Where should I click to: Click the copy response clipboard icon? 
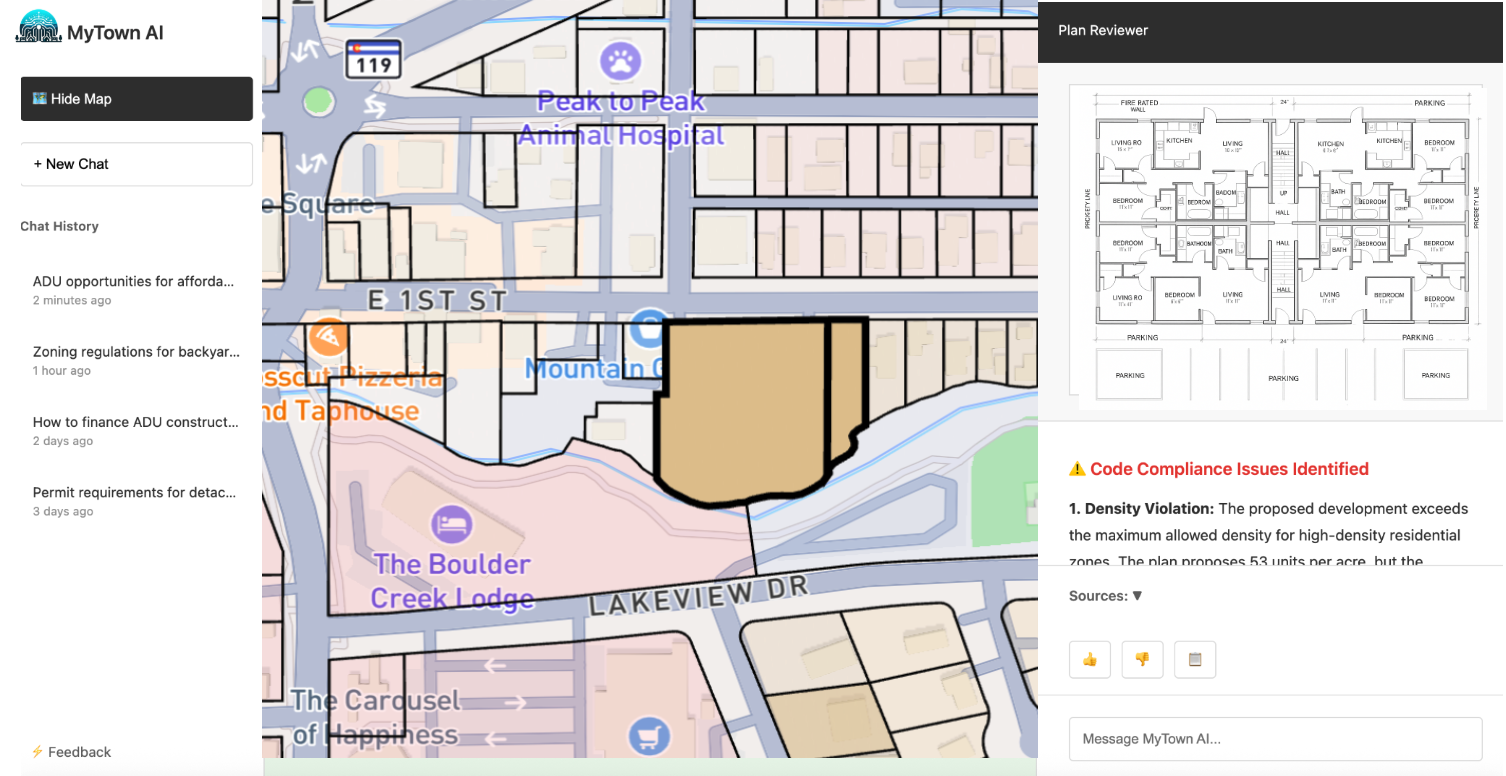(x=1194, y=660)
